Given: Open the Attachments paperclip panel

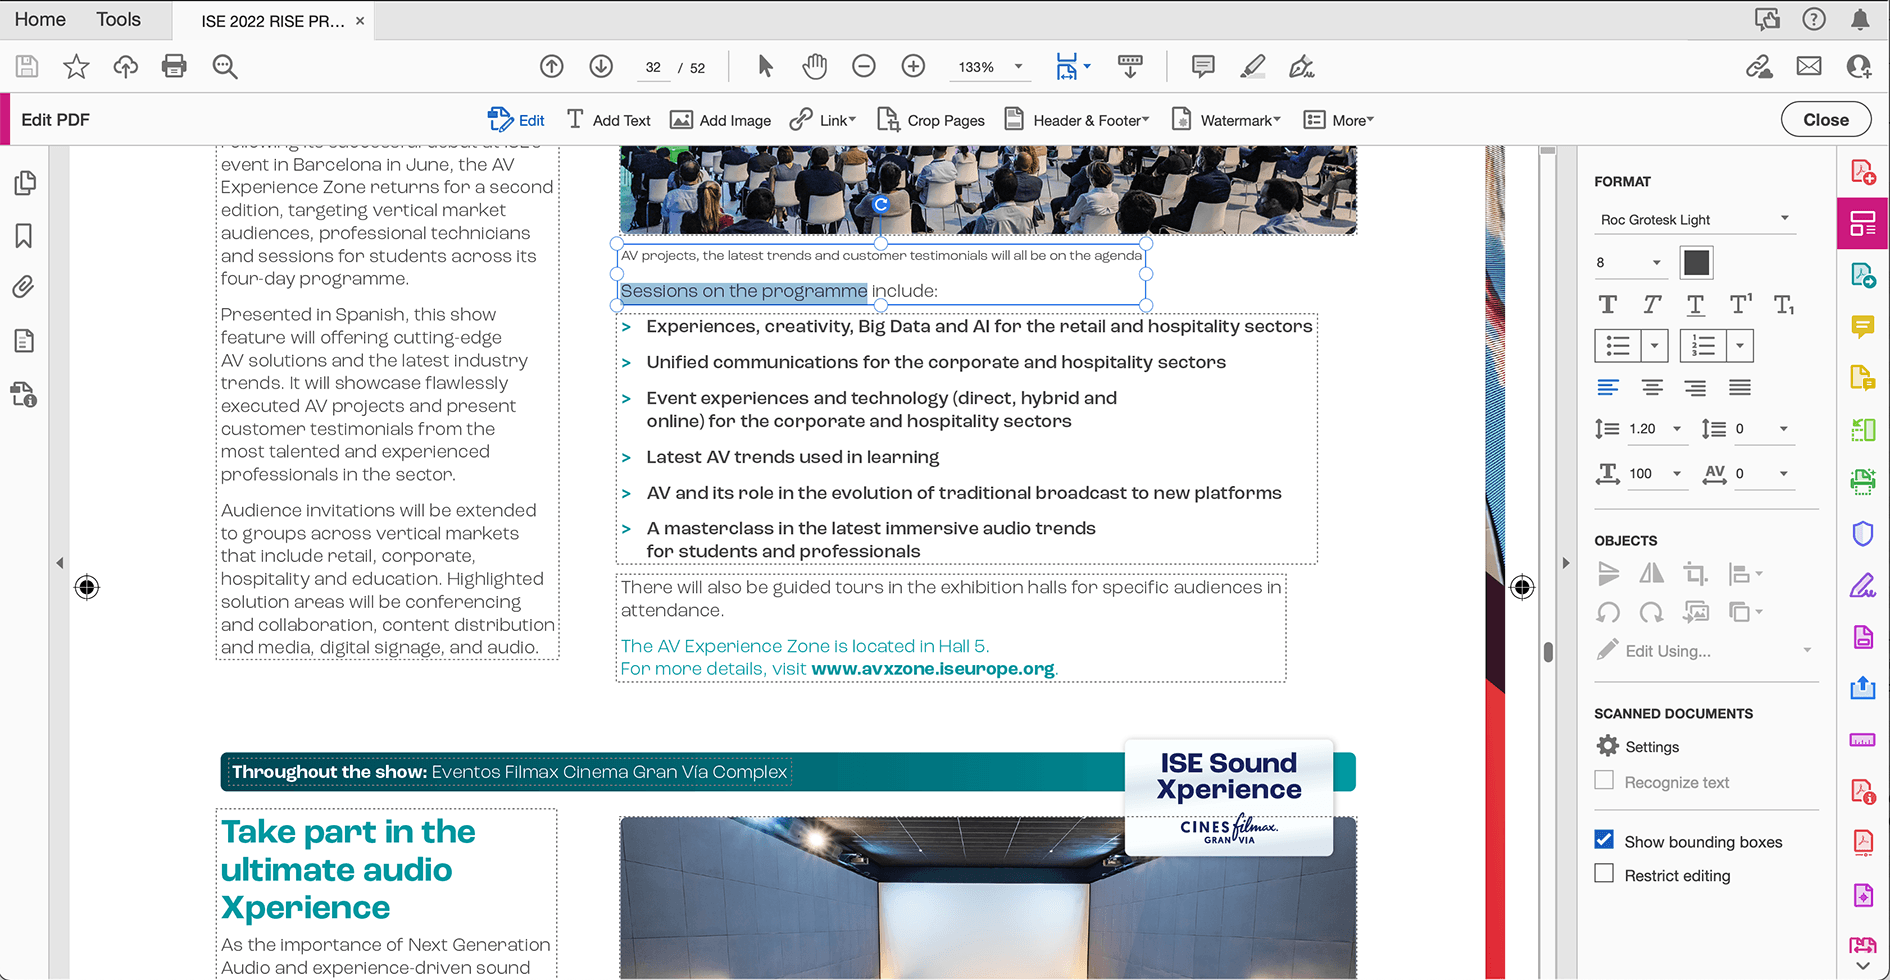Looking at the screenshot, I should 24,288.
